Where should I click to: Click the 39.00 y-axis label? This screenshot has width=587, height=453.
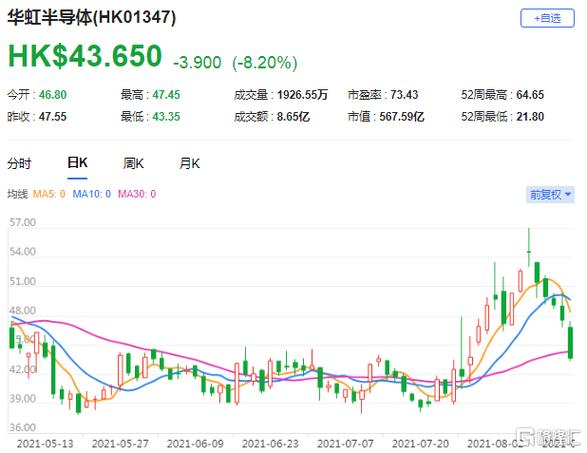tap(23, 398)
